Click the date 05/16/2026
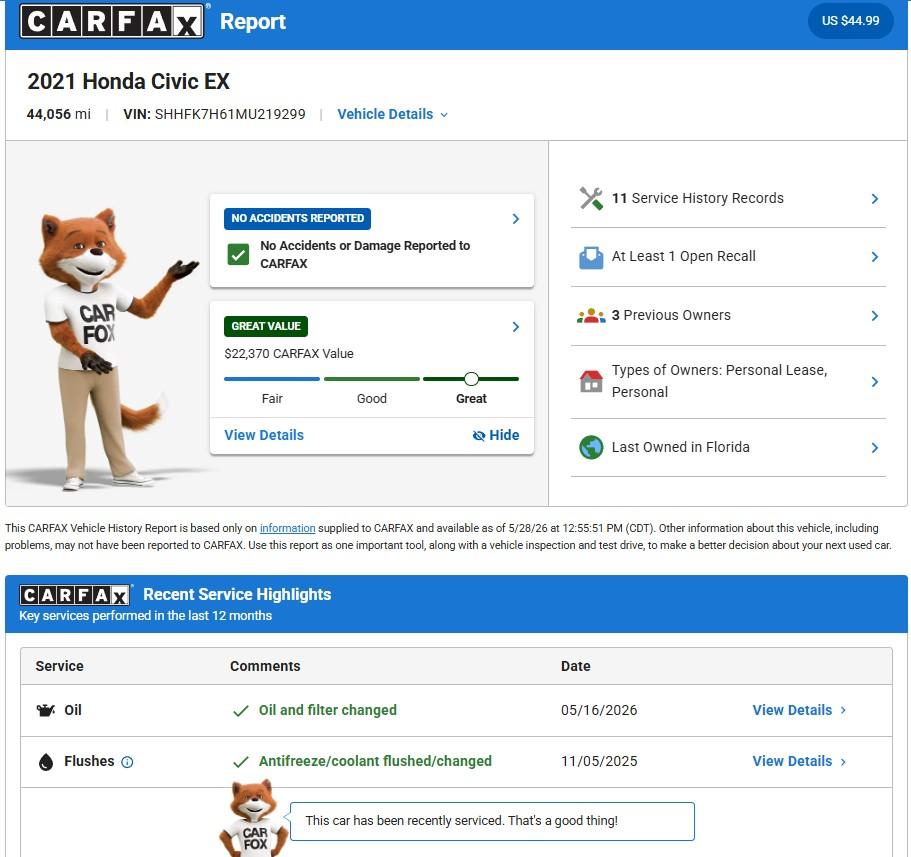Viewport: 911px width, 857px height. point(599,710)
